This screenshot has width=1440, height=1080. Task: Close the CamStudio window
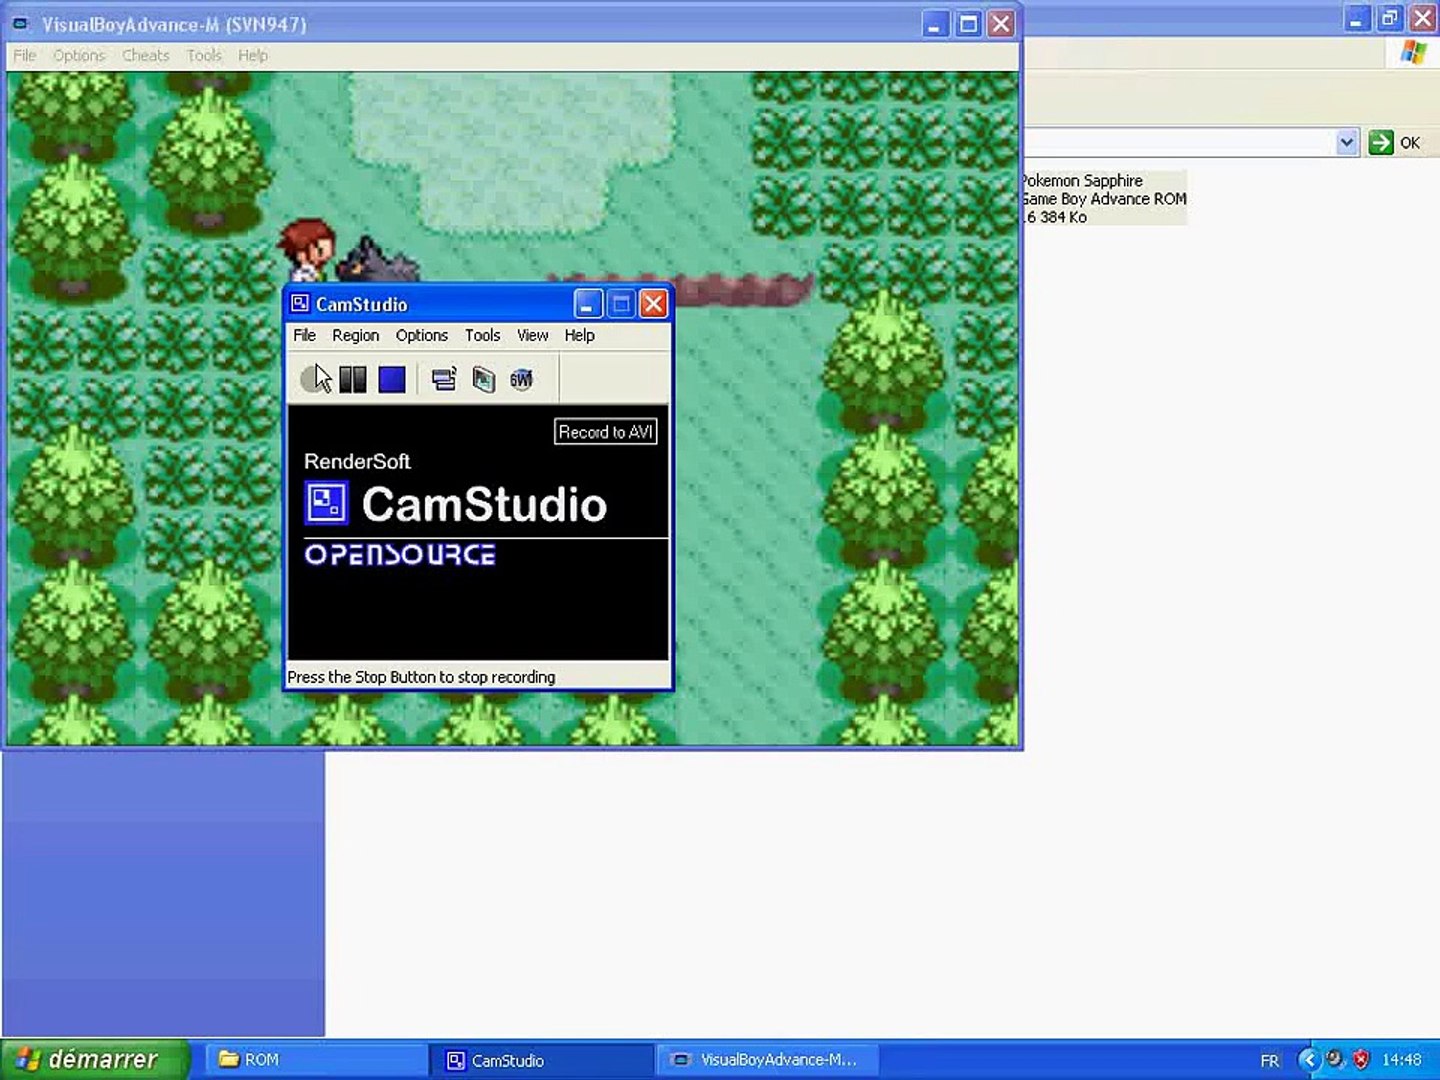coord(653,303)
